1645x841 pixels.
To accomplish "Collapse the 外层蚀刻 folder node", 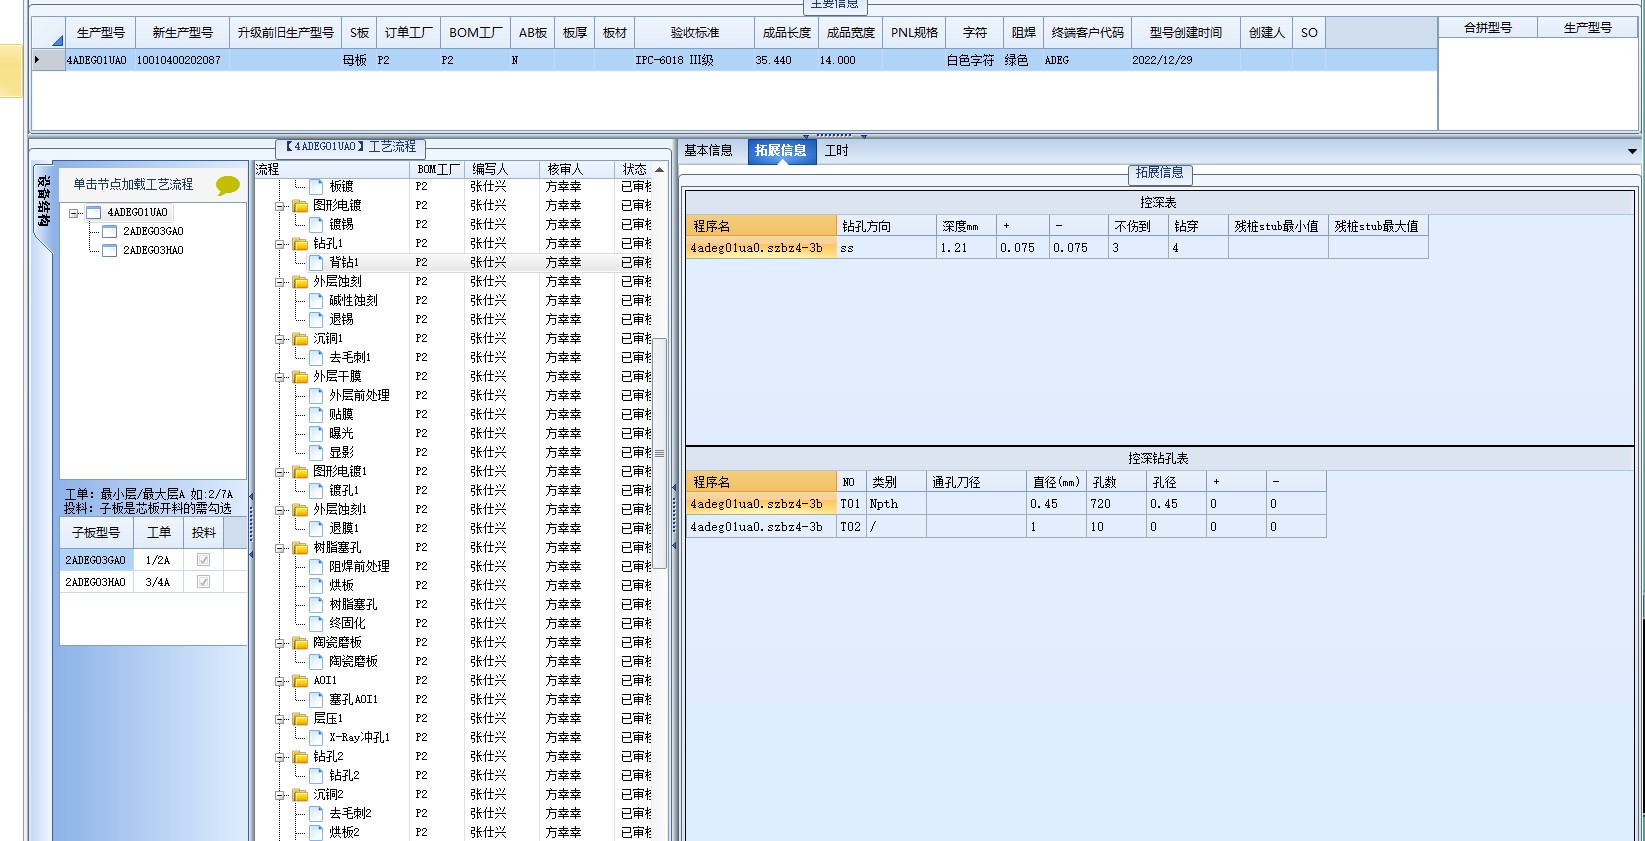I will (x=281, y=282).
